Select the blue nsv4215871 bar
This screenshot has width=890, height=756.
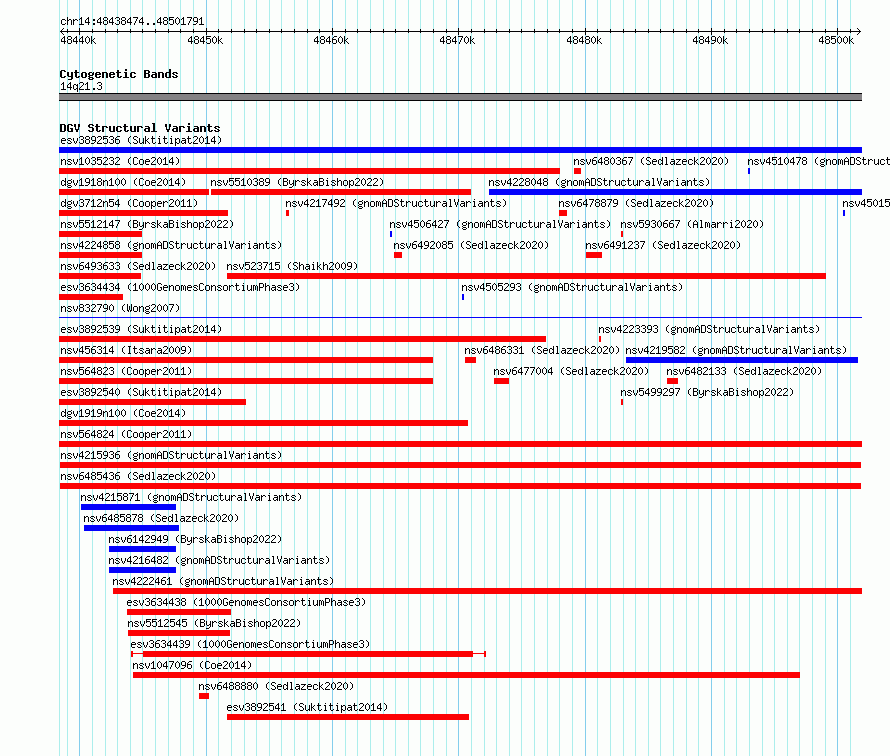click(128, 507)
